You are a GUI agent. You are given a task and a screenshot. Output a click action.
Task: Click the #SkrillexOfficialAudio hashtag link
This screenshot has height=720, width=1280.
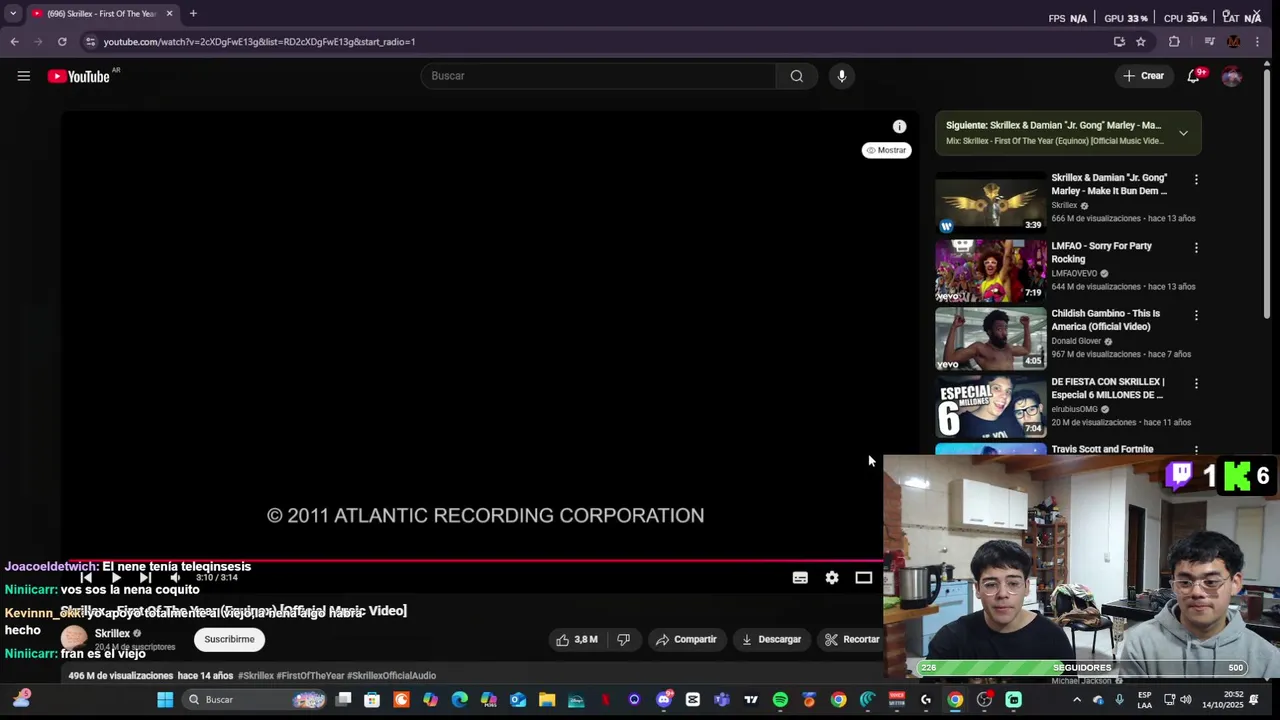point(391,676)
